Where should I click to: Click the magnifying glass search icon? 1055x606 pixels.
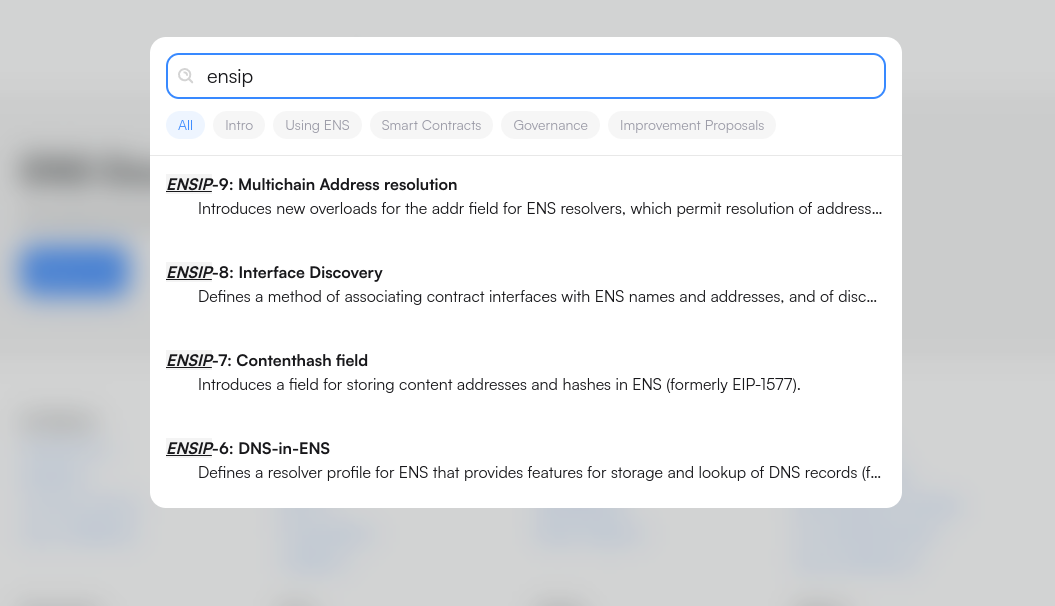(x=186, y=76)
